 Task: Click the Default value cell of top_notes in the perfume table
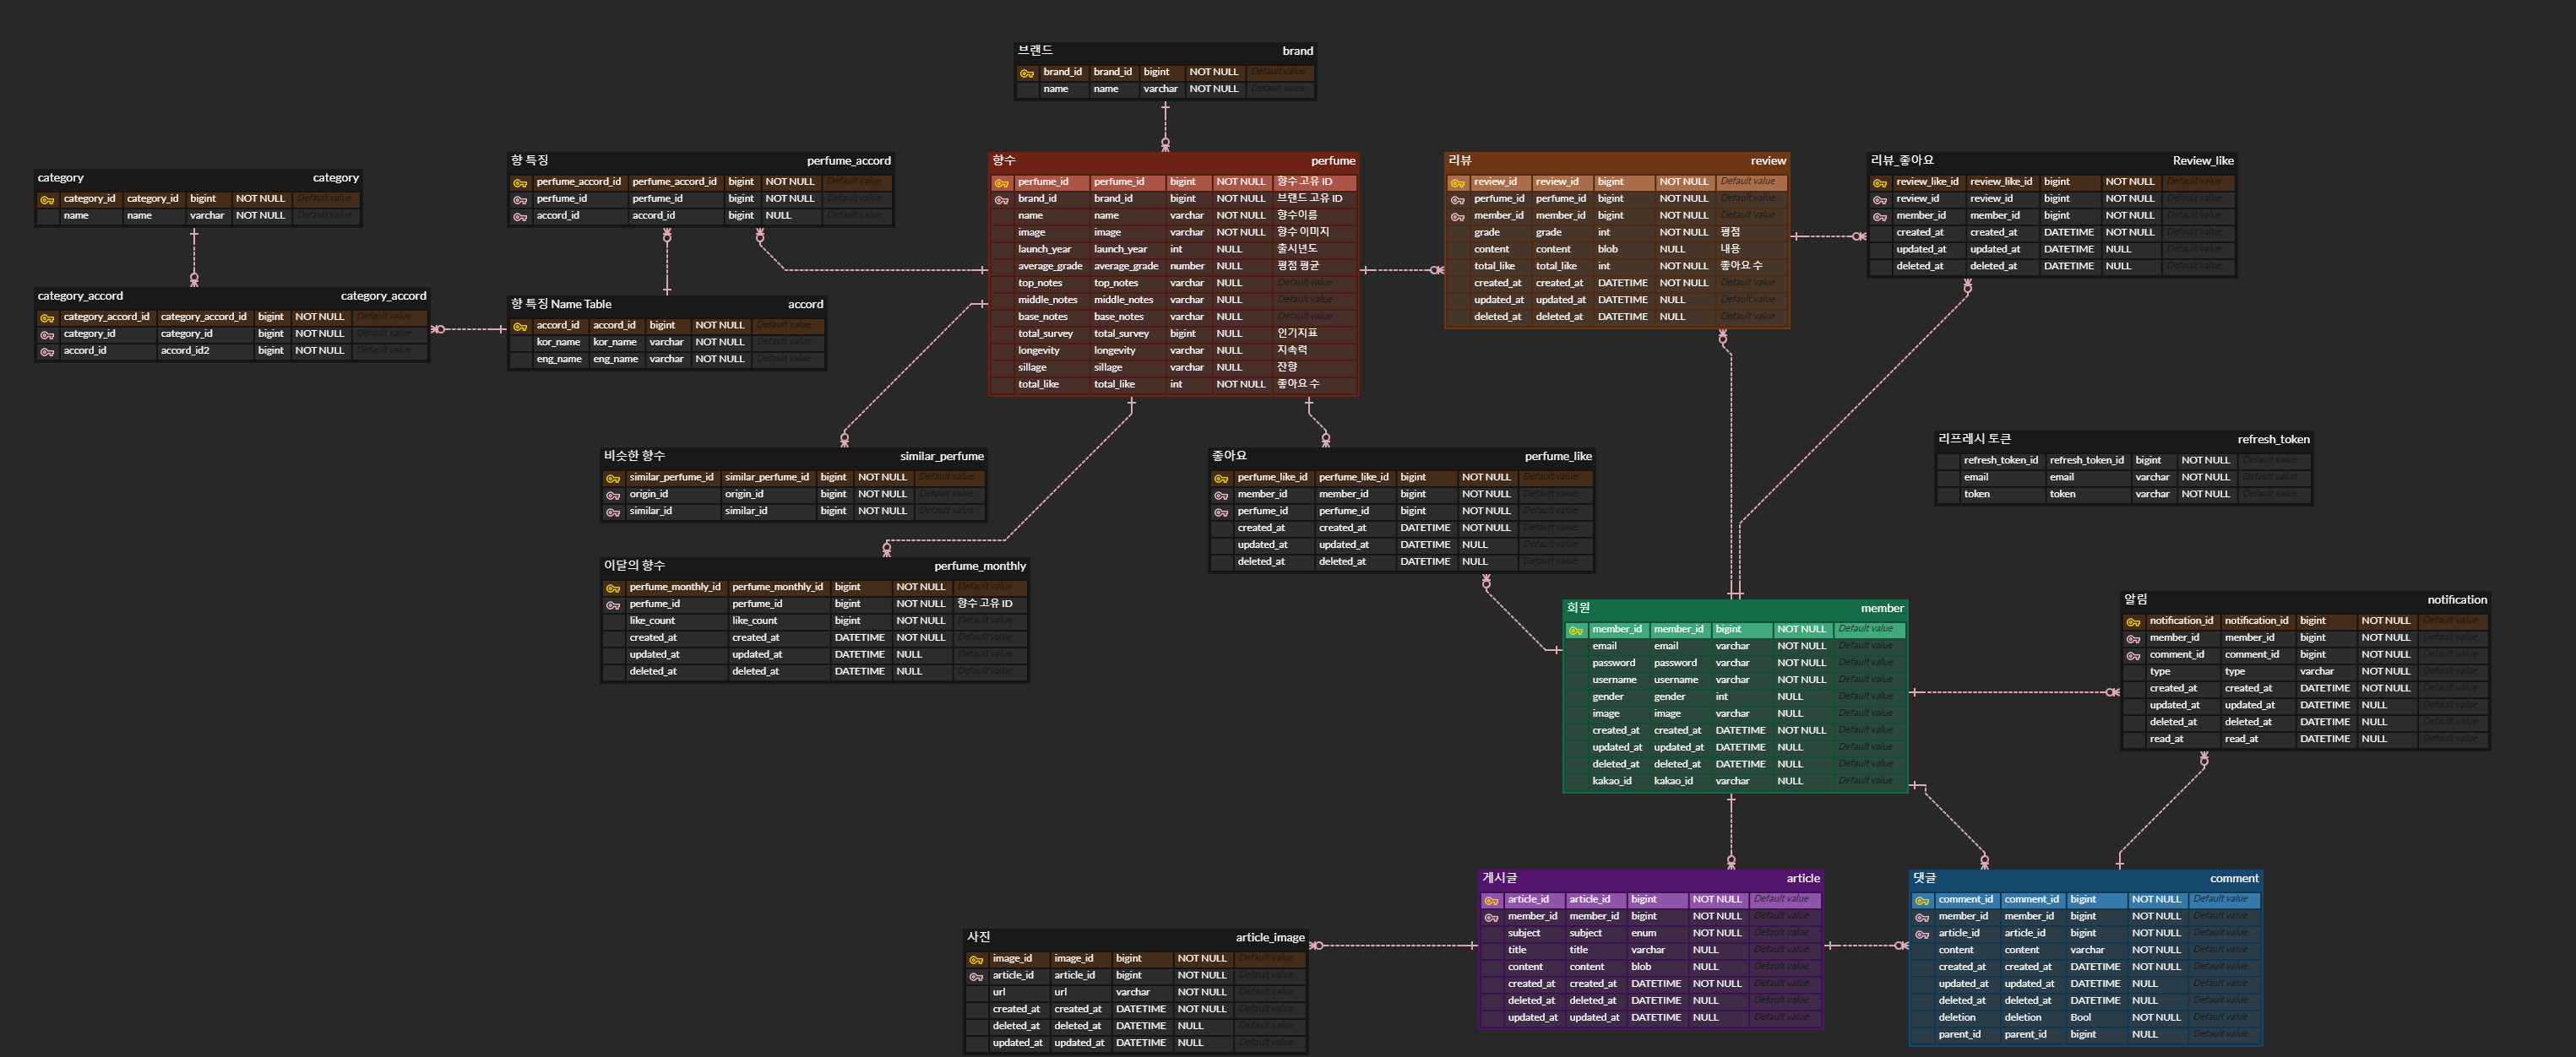[x=1314, y=283]
